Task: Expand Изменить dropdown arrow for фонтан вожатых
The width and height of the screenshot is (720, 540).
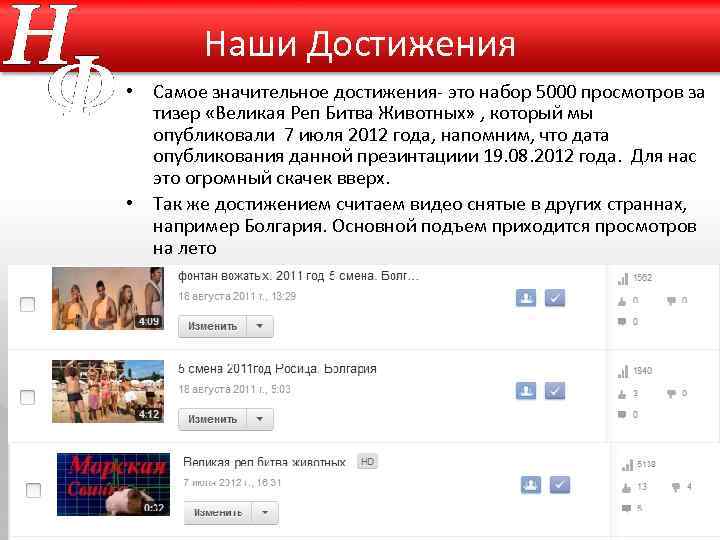Action: tap(260, 326)
